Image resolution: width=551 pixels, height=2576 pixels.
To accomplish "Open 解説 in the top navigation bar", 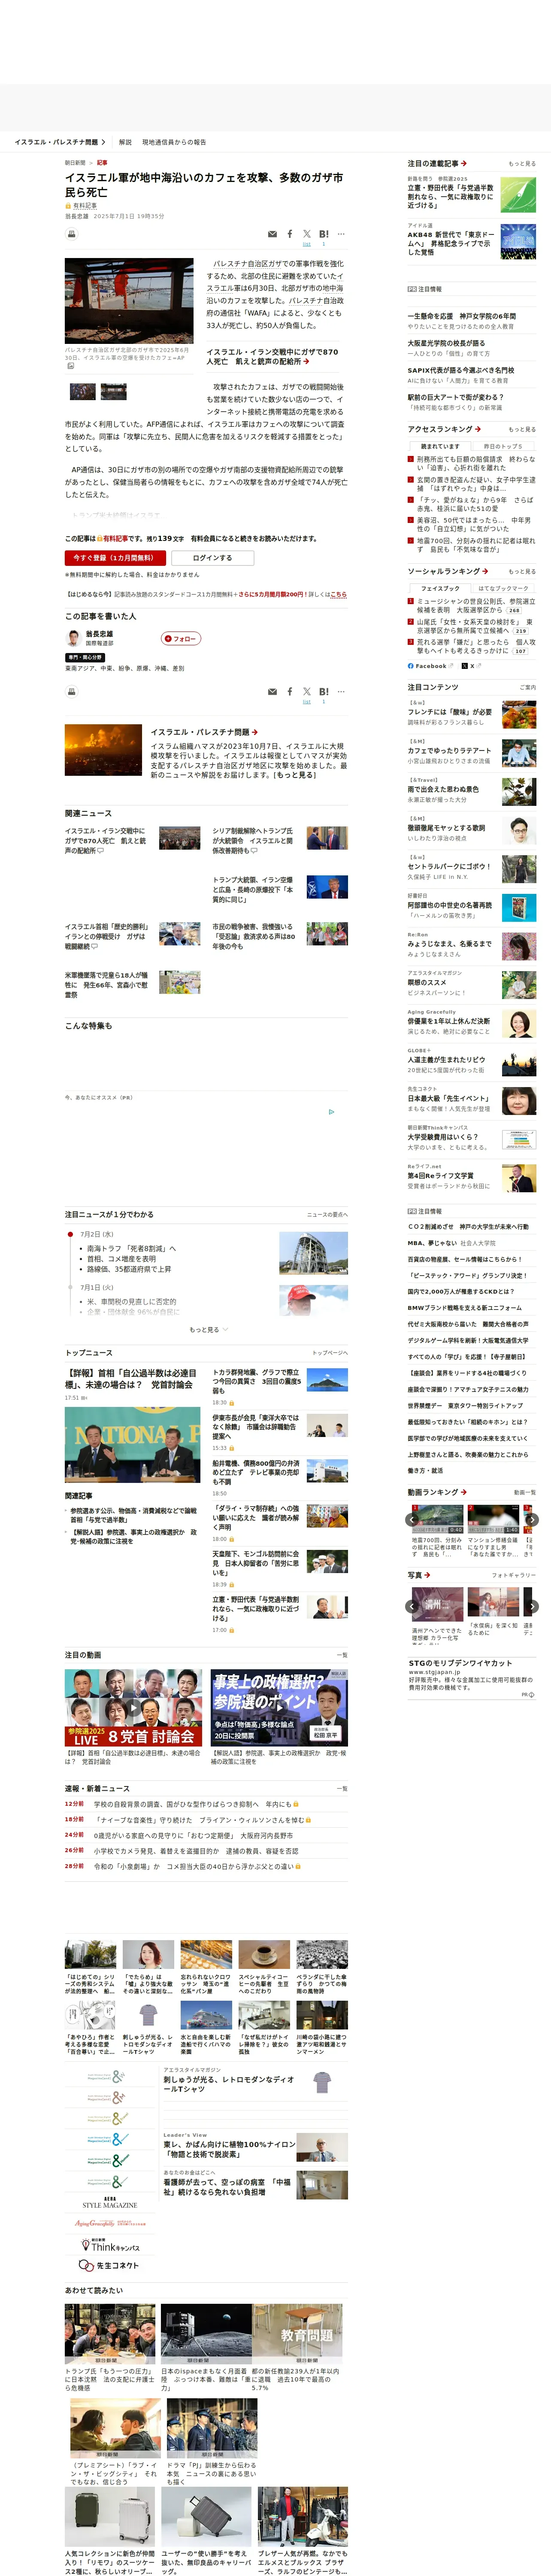I will [x=125, y=142].
